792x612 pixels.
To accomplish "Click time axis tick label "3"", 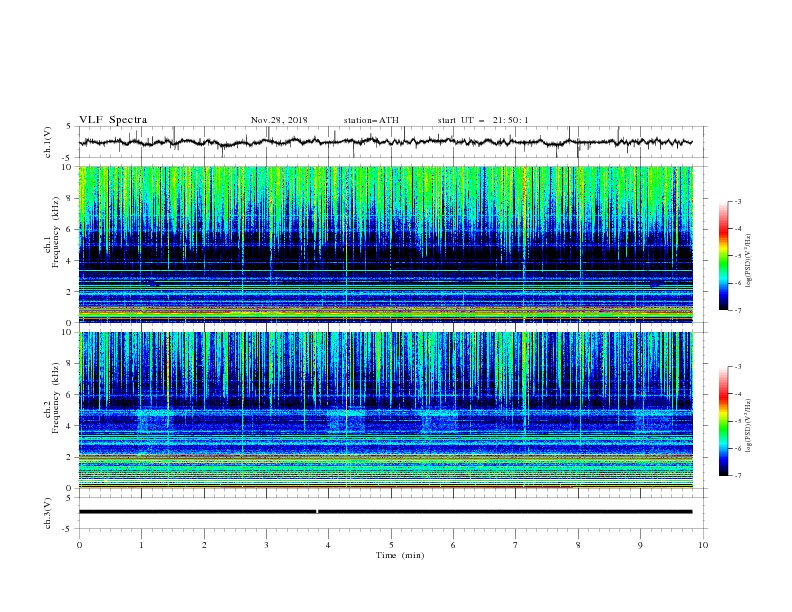I will click(x=266, y=545).
